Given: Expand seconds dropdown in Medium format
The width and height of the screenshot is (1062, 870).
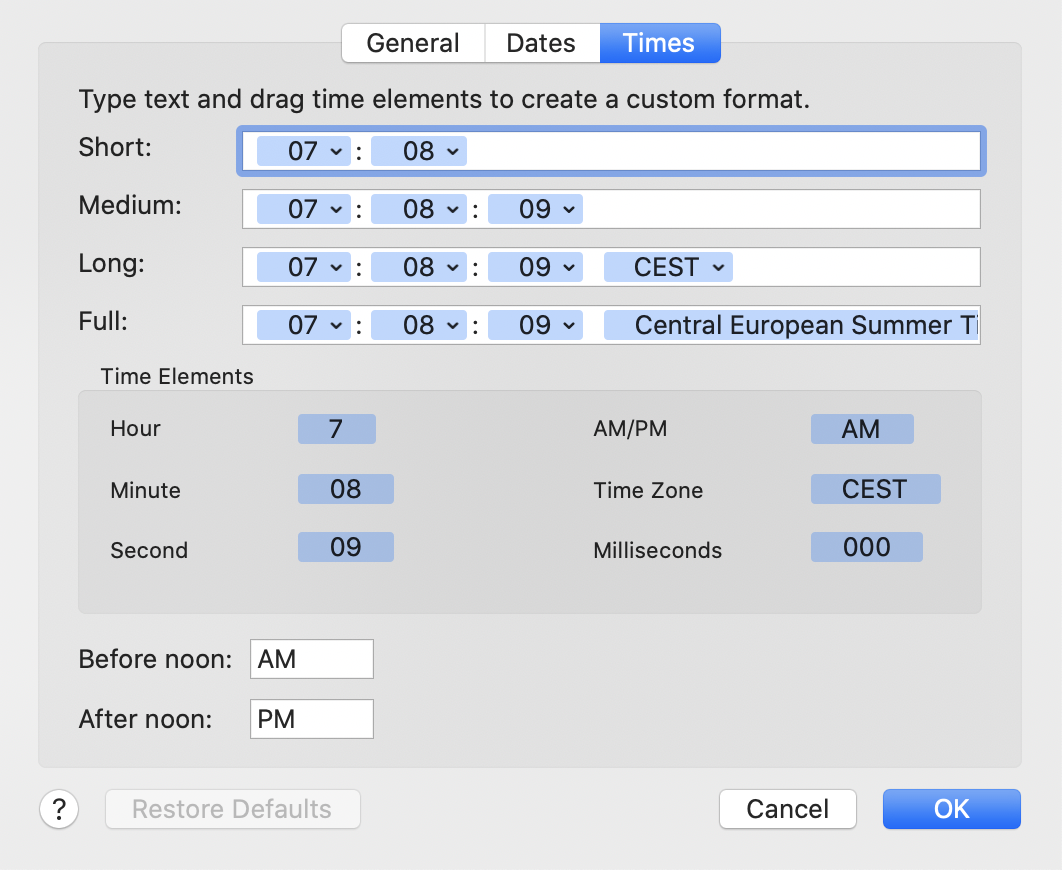Looking at the screenshot, I should [x=535, y=209].
